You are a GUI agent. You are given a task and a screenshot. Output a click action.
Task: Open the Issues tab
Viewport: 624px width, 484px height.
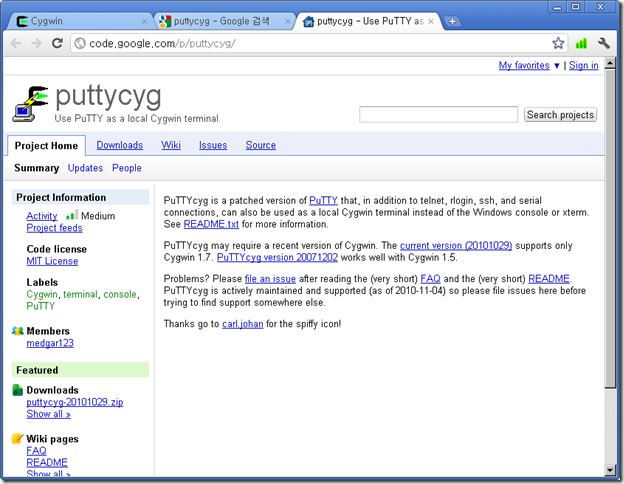coord(213,145)
